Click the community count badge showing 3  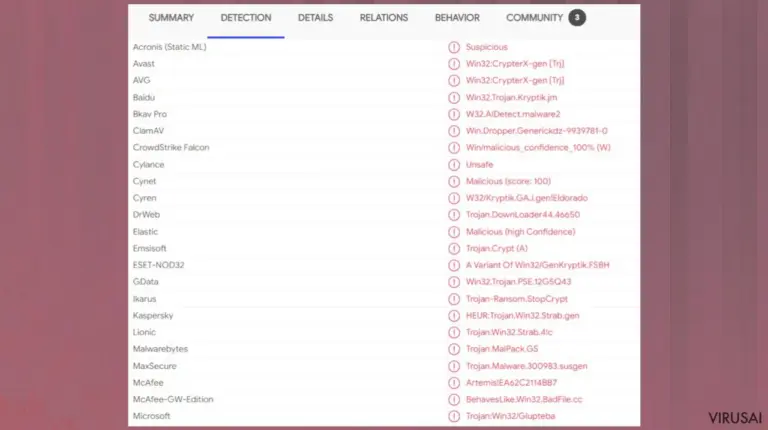tap(577, 18)
